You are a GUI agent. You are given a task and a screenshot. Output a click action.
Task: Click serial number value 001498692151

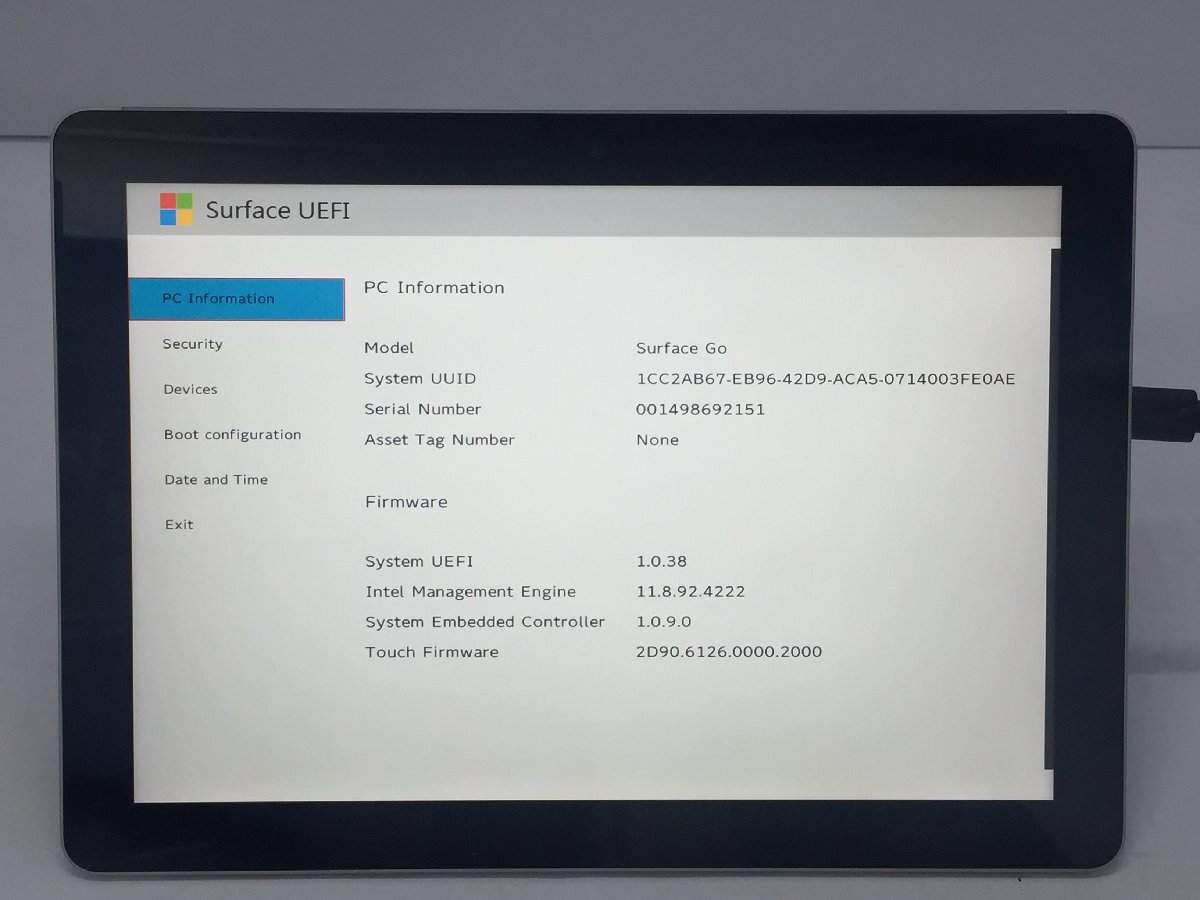click(x=701, y=409)
